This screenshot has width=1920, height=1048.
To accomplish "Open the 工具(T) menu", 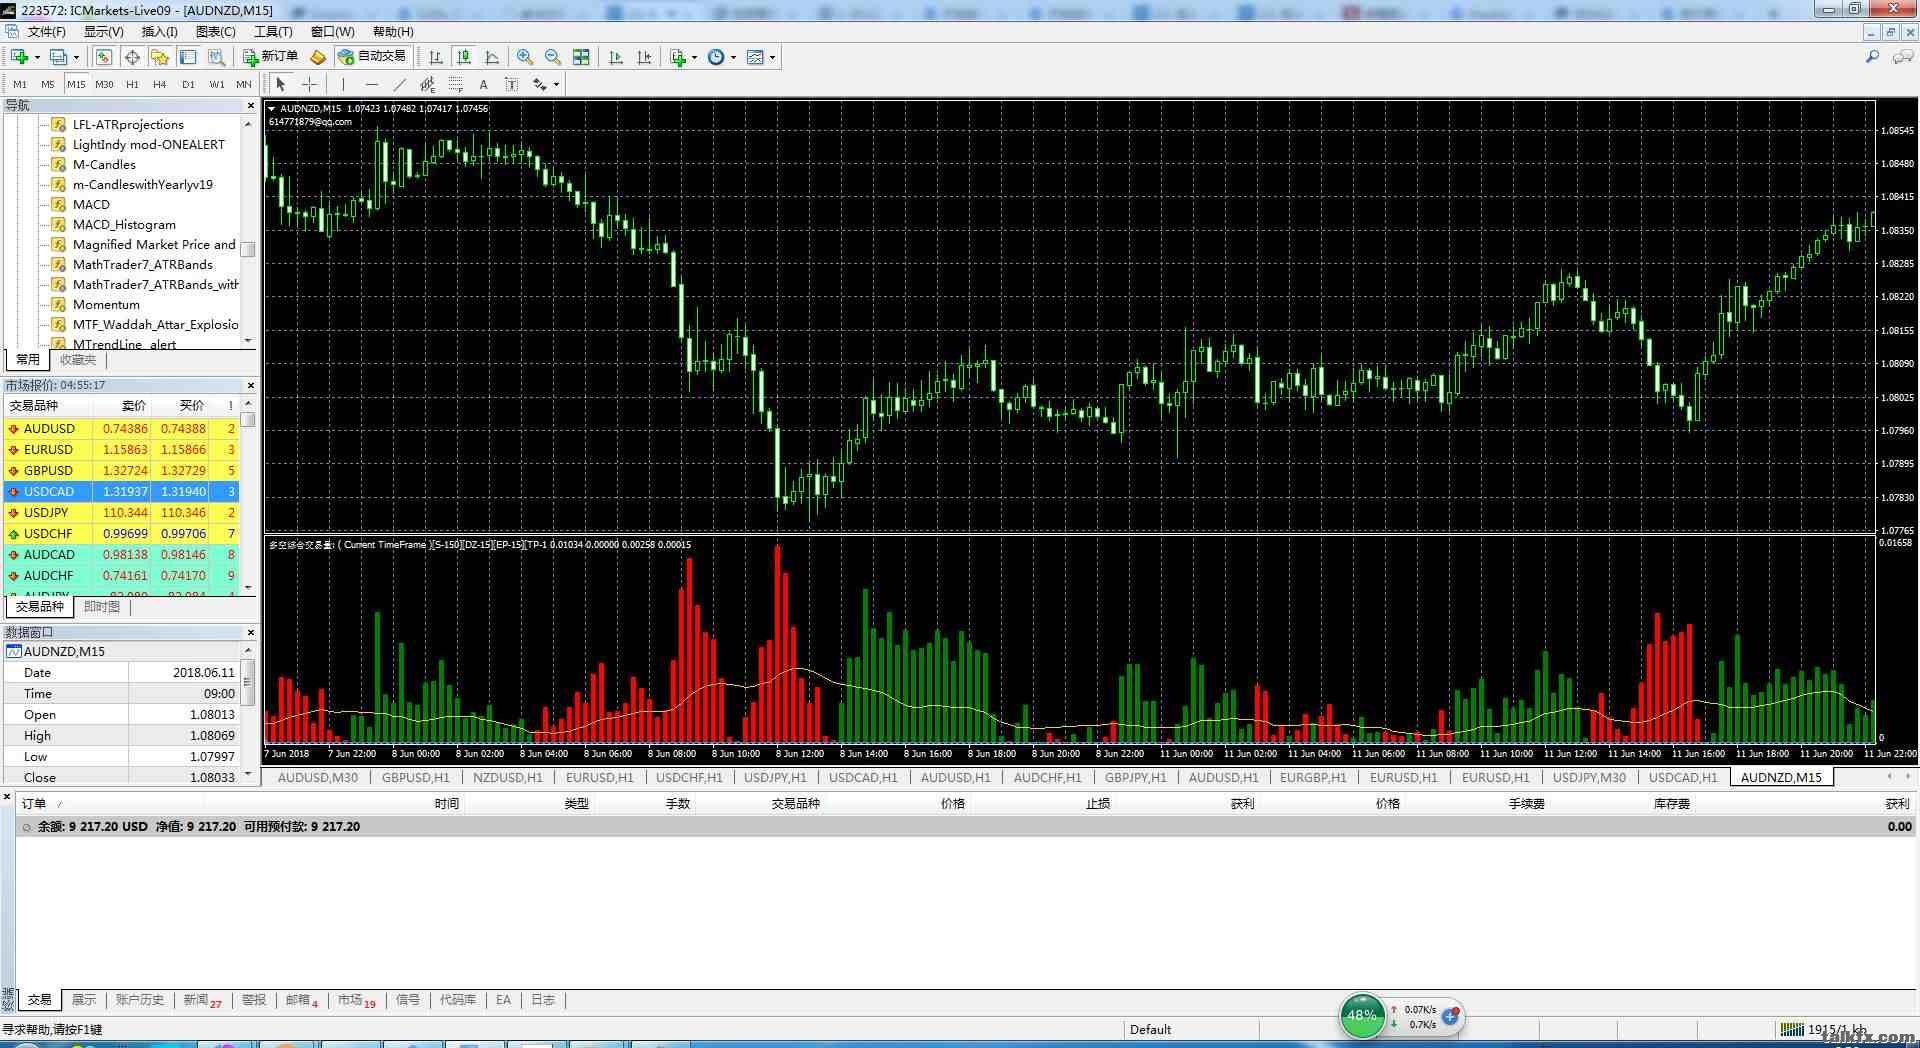I will click(273, 32).
